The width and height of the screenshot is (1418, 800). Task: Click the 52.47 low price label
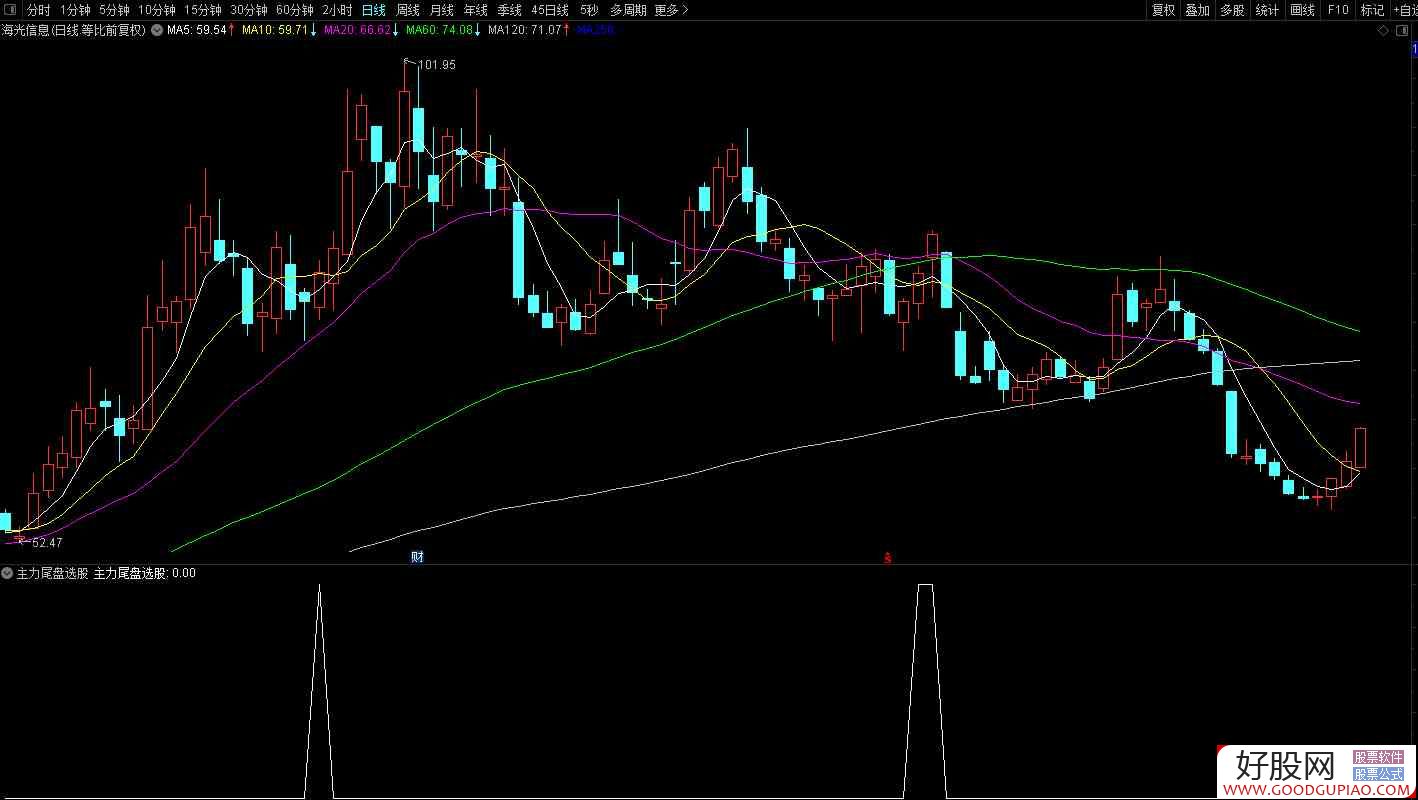46,542
